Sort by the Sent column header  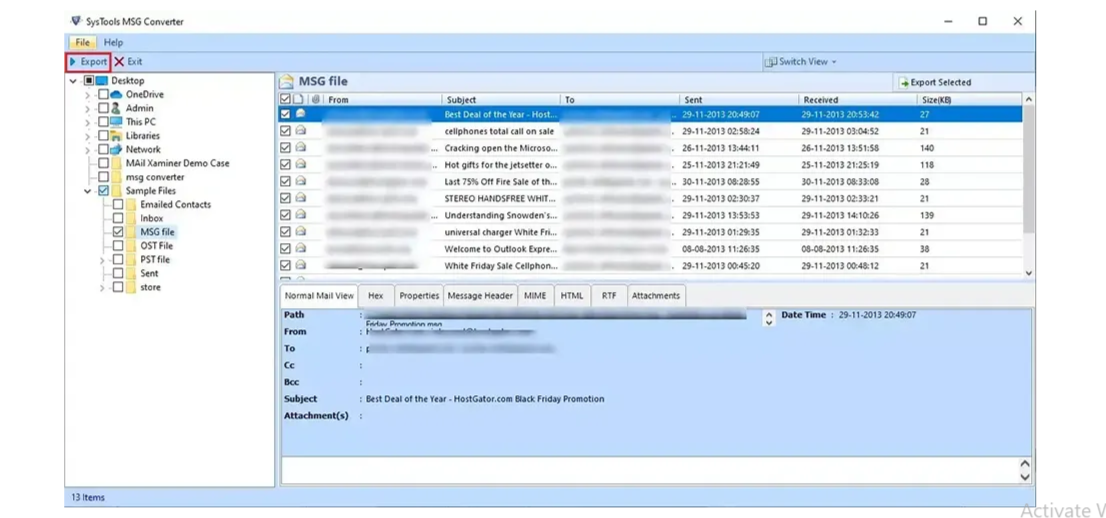[739, 100]
